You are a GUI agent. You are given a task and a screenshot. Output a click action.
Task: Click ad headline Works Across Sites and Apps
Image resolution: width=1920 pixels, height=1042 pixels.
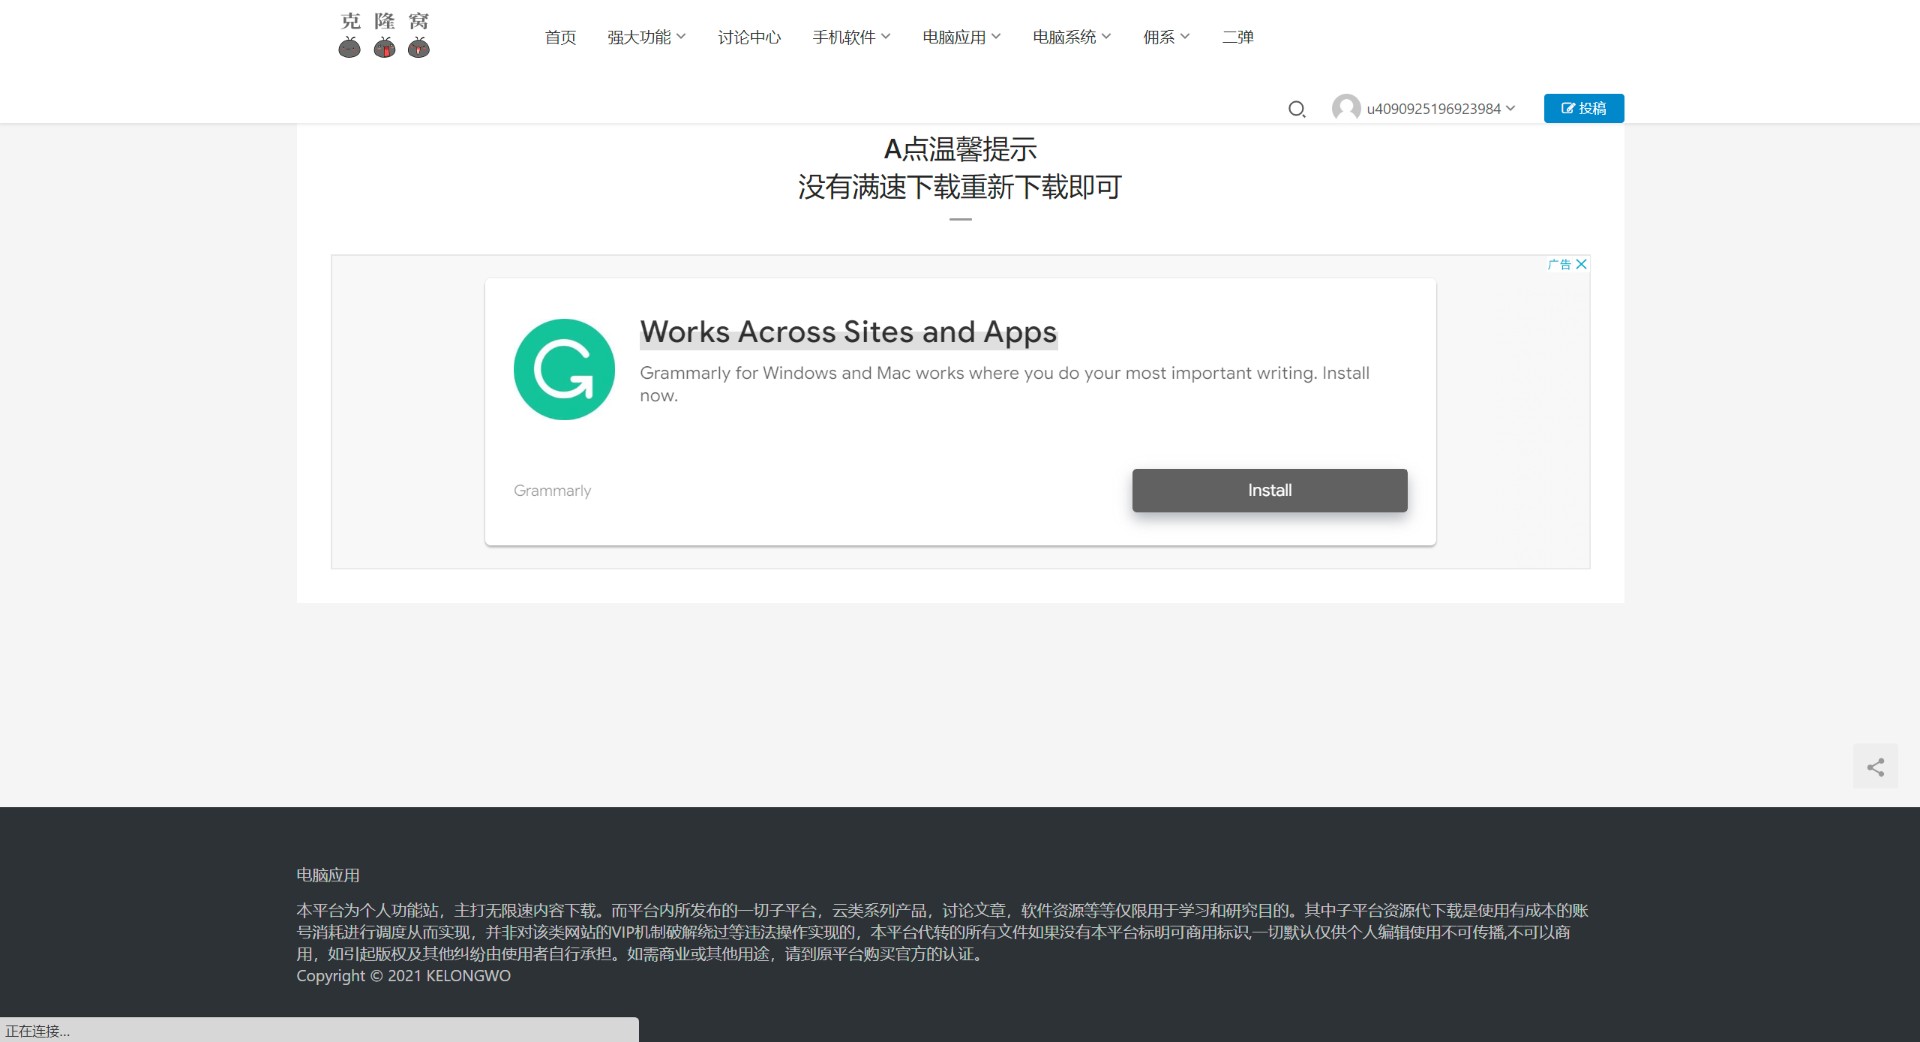(x=848, y=332)
